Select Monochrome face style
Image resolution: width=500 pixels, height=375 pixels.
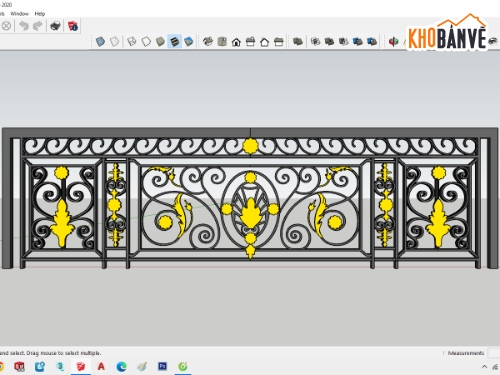pos(189,42)
